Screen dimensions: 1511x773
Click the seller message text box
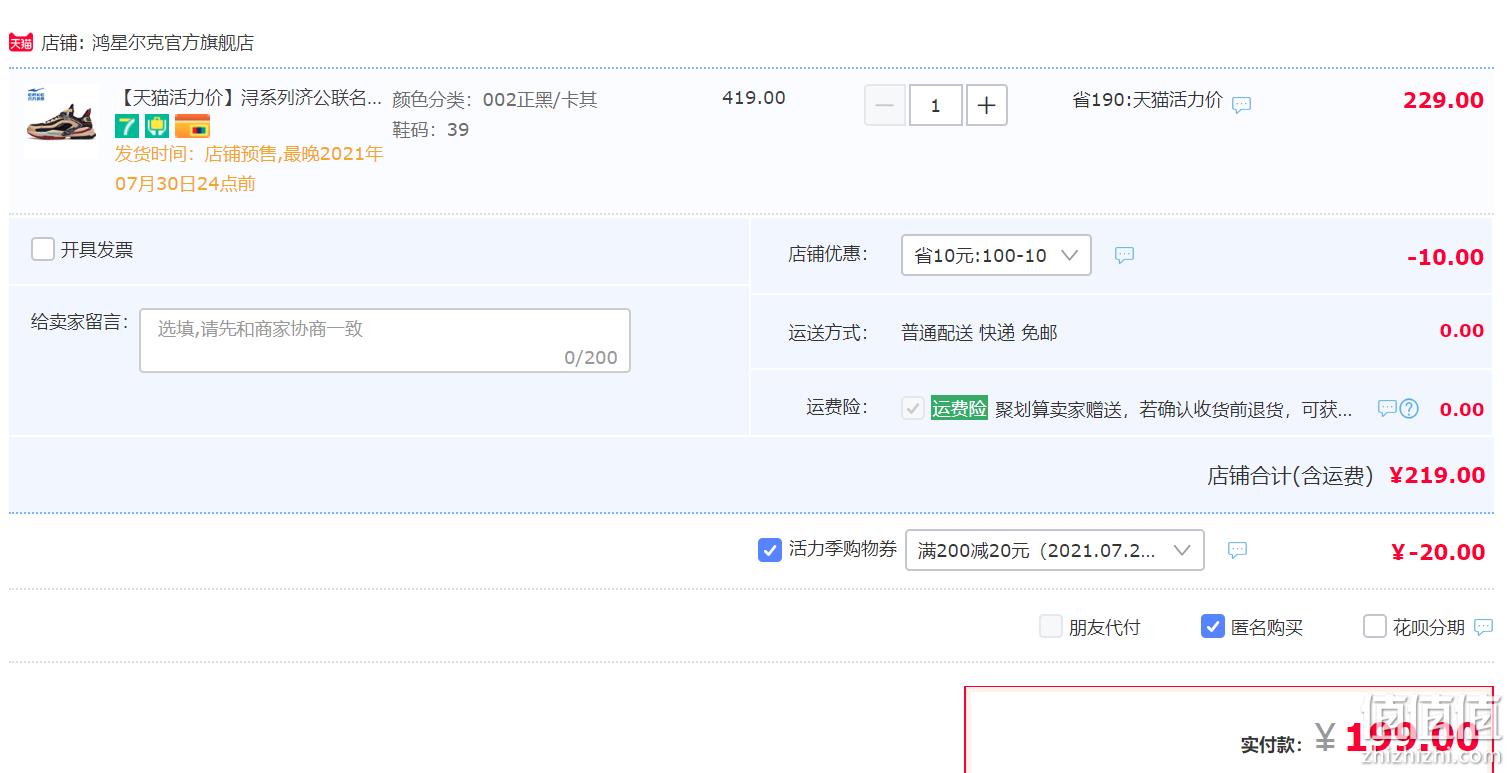385,340
